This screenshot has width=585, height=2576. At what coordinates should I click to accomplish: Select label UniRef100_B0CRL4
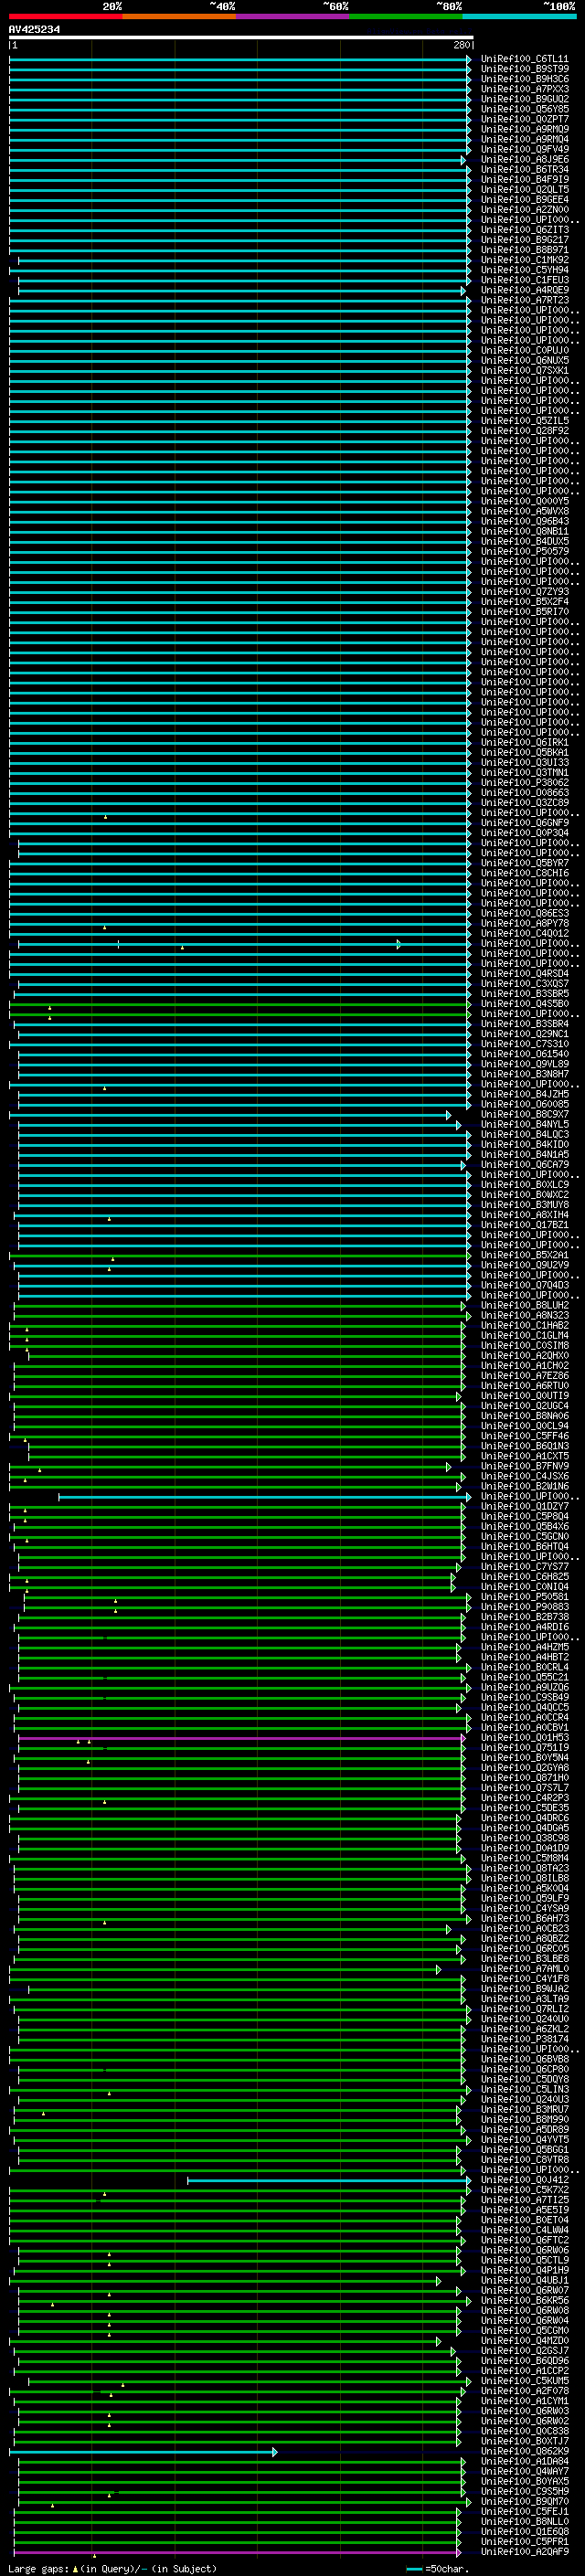(525, 1668)
